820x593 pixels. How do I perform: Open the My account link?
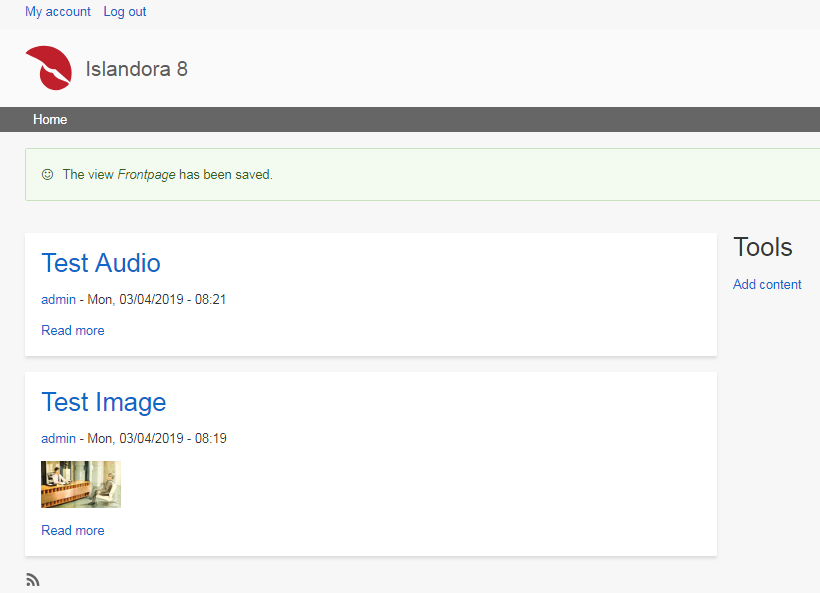tap(57, 11)
